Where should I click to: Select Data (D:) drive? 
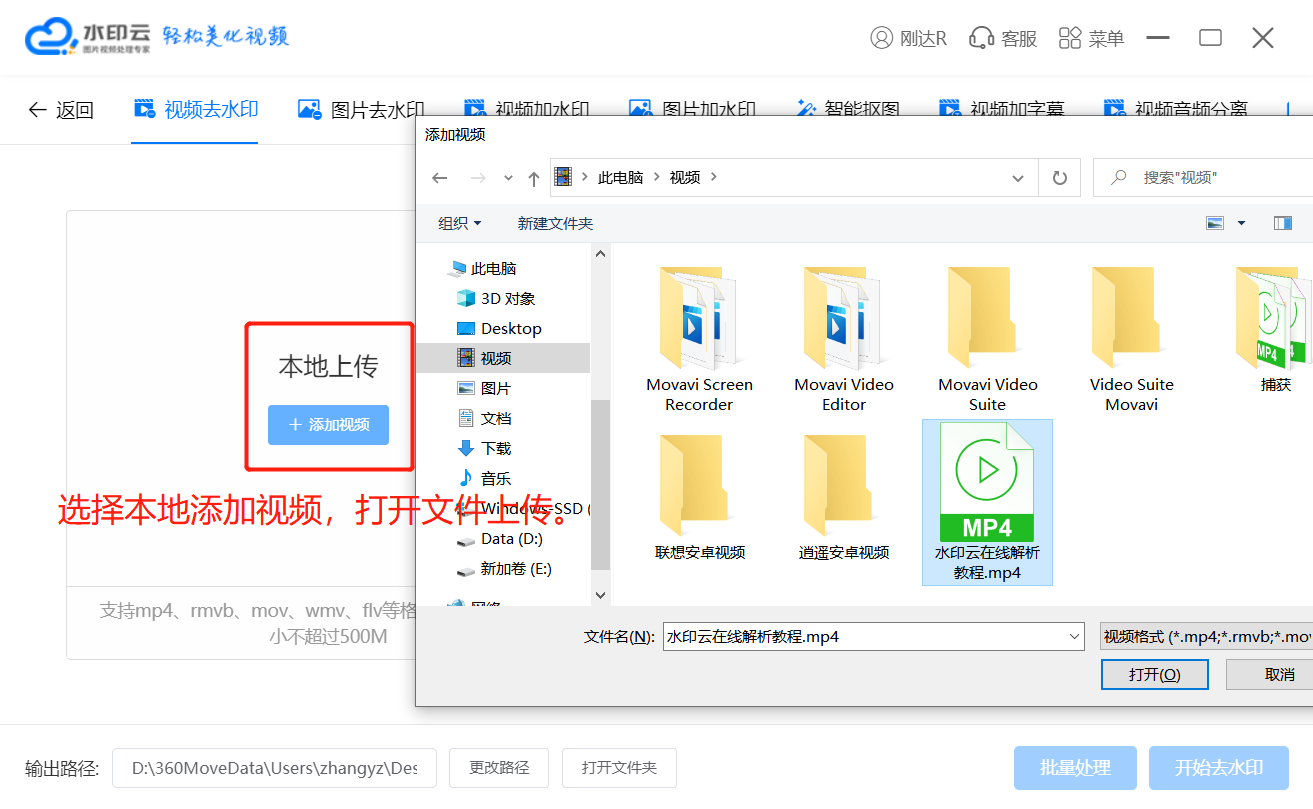pos(511,538)
